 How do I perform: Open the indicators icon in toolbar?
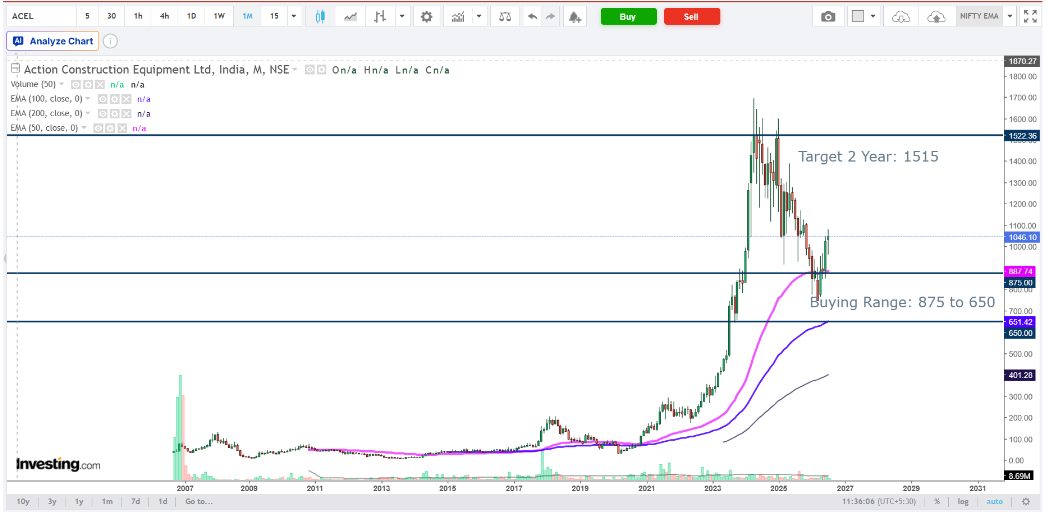458,17
